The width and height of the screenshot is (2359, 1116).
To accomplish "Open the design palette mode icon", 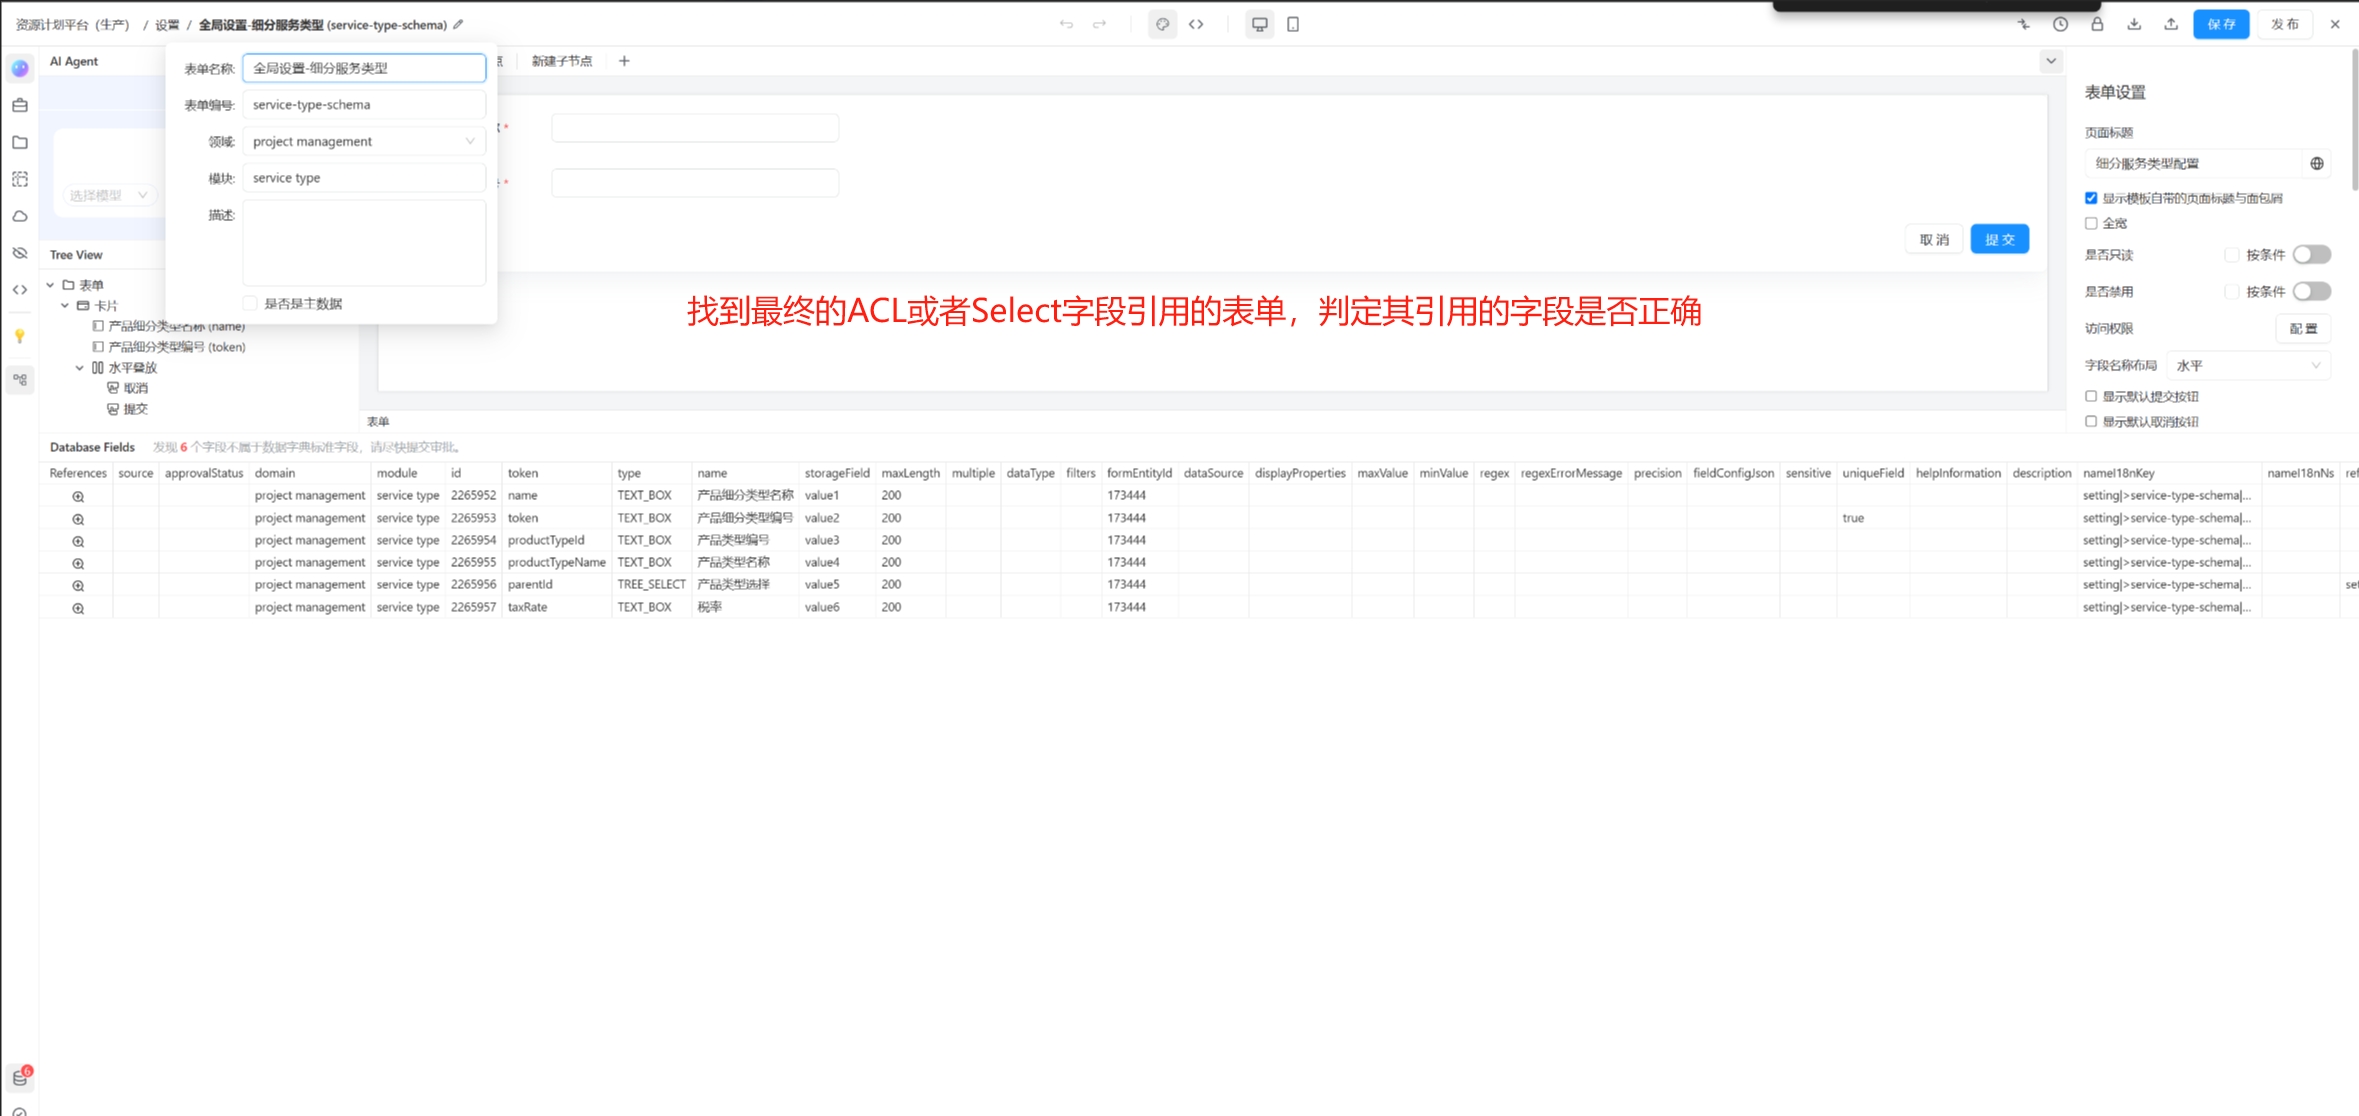I will click(x=1162, y=24).
